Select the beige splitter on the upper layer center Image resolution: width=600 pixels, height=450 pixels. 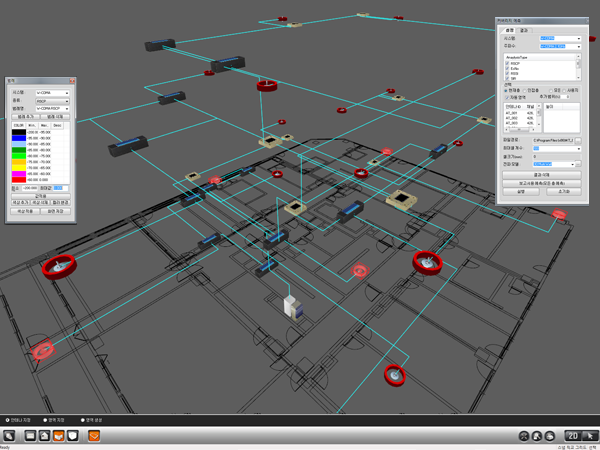tap(270, 142)
